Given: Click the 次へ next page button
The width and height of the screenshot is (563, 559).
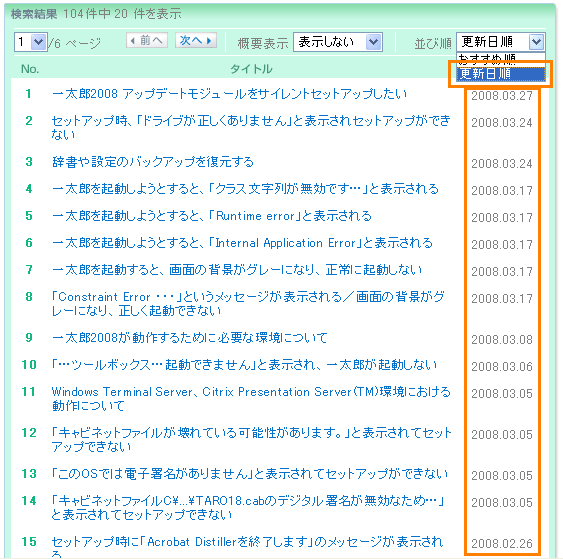Looking at the screenshot, I should click(x=196, y=41).
